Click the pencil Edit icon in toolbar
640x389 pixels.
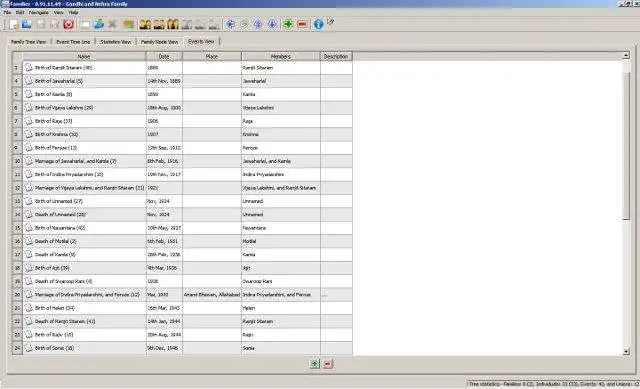pyautogui.click(x=99, y=24)
